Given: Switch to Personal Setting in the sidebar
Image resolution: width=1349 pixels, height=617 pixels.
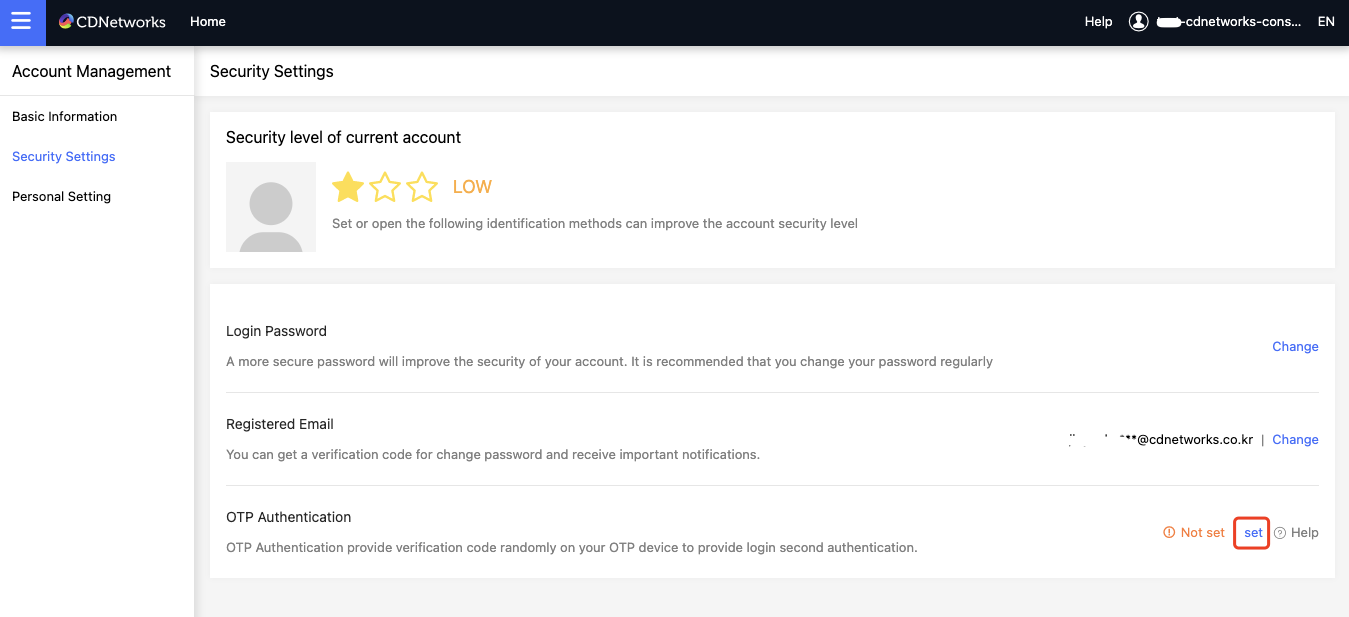Looking at the screenshot, I should (61, 197).
